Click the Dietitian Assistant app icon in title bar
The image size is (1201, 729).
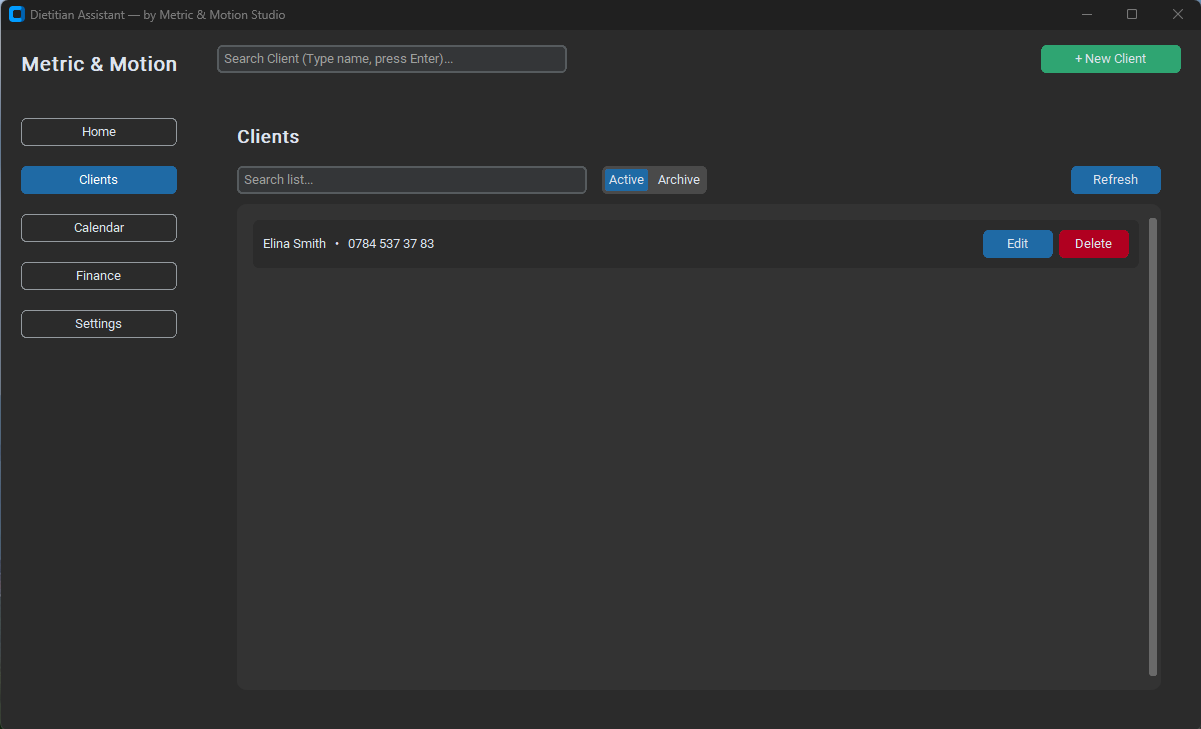pos(16,14)
